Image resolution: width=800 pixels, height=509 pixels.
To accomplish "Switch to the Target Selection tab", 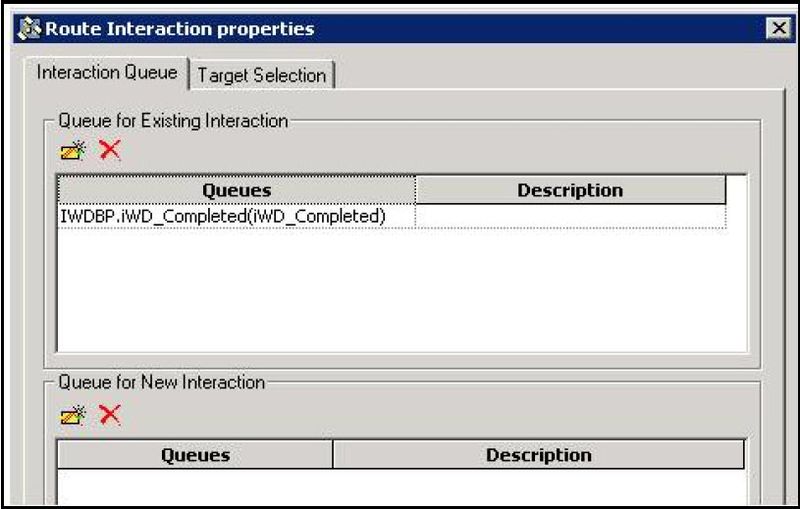I will tap(262, 75).
